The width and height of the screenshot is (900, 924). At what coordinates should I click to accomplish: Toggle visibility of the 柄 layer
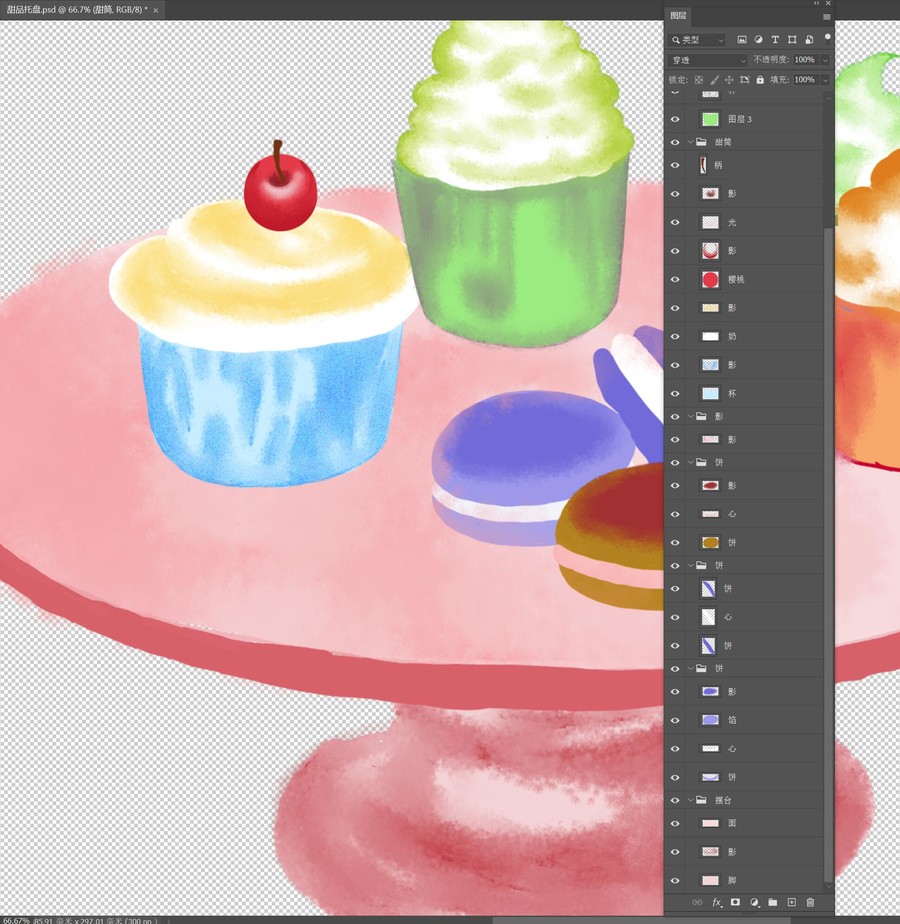[675, 165]
